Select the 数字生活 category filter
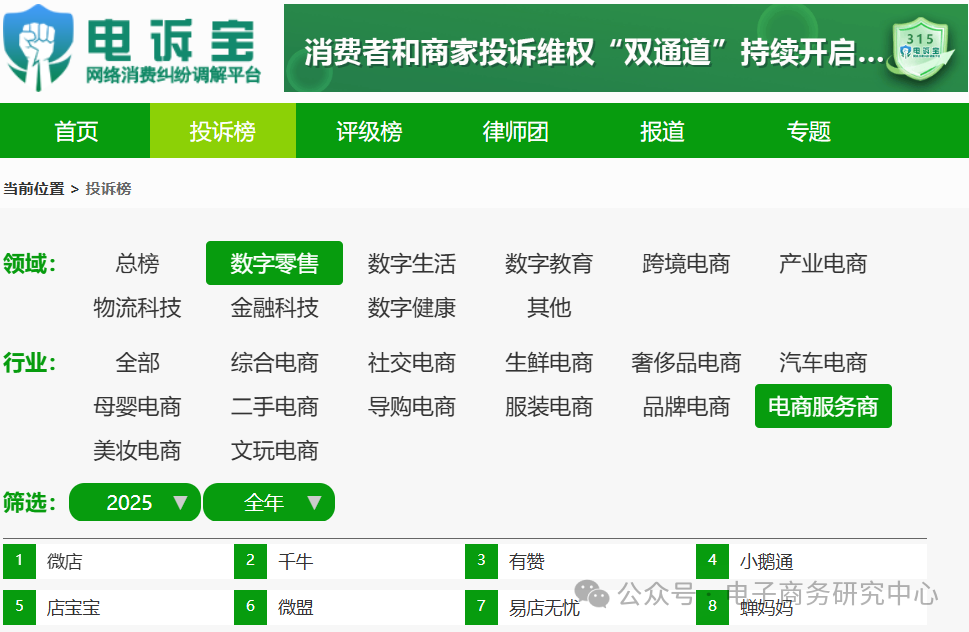Viewport: 969px width, 632px height. click(x=412, y=263)
